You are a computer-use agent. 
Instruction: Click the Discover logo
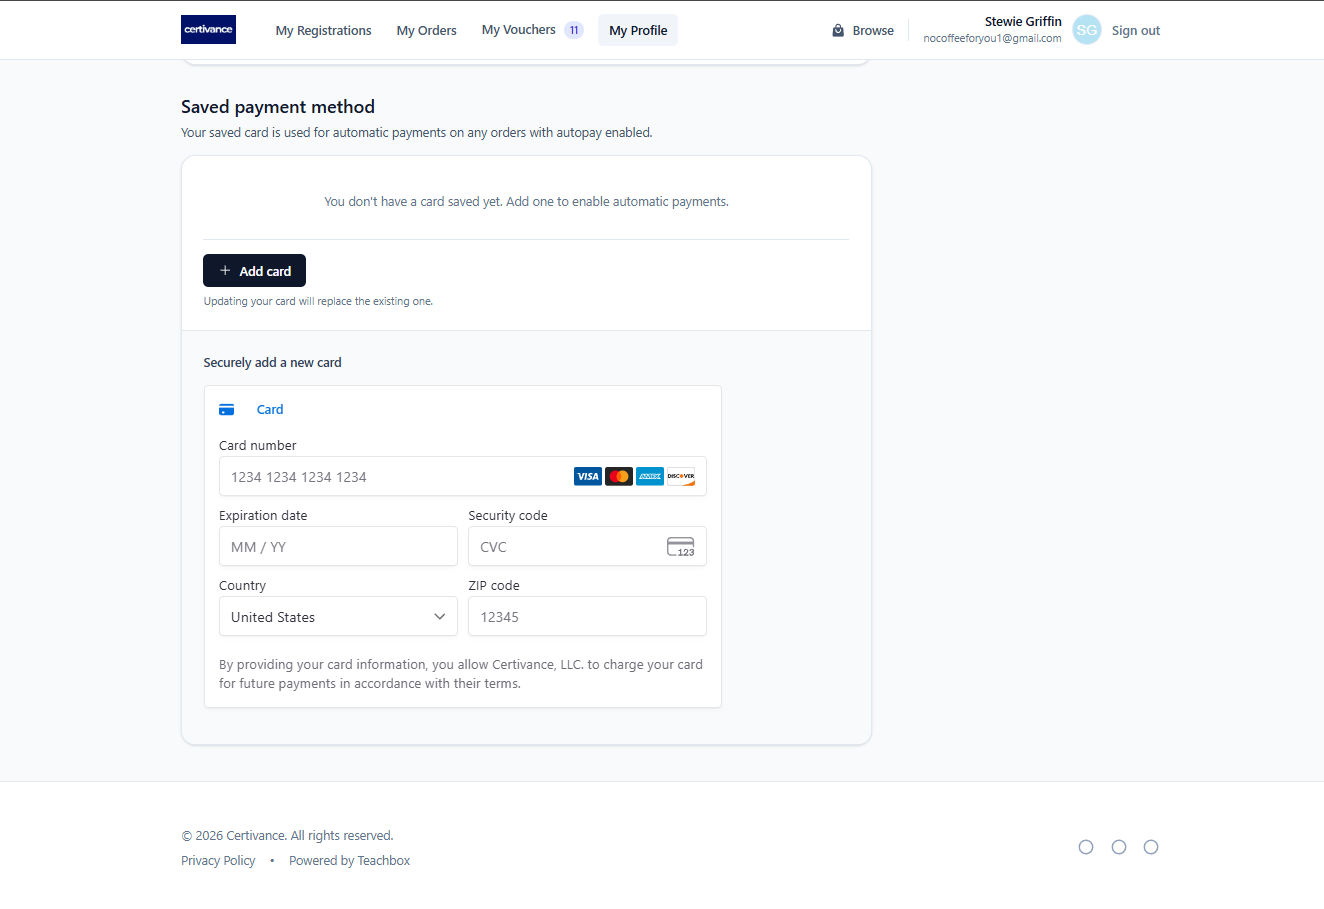[681, 477]
